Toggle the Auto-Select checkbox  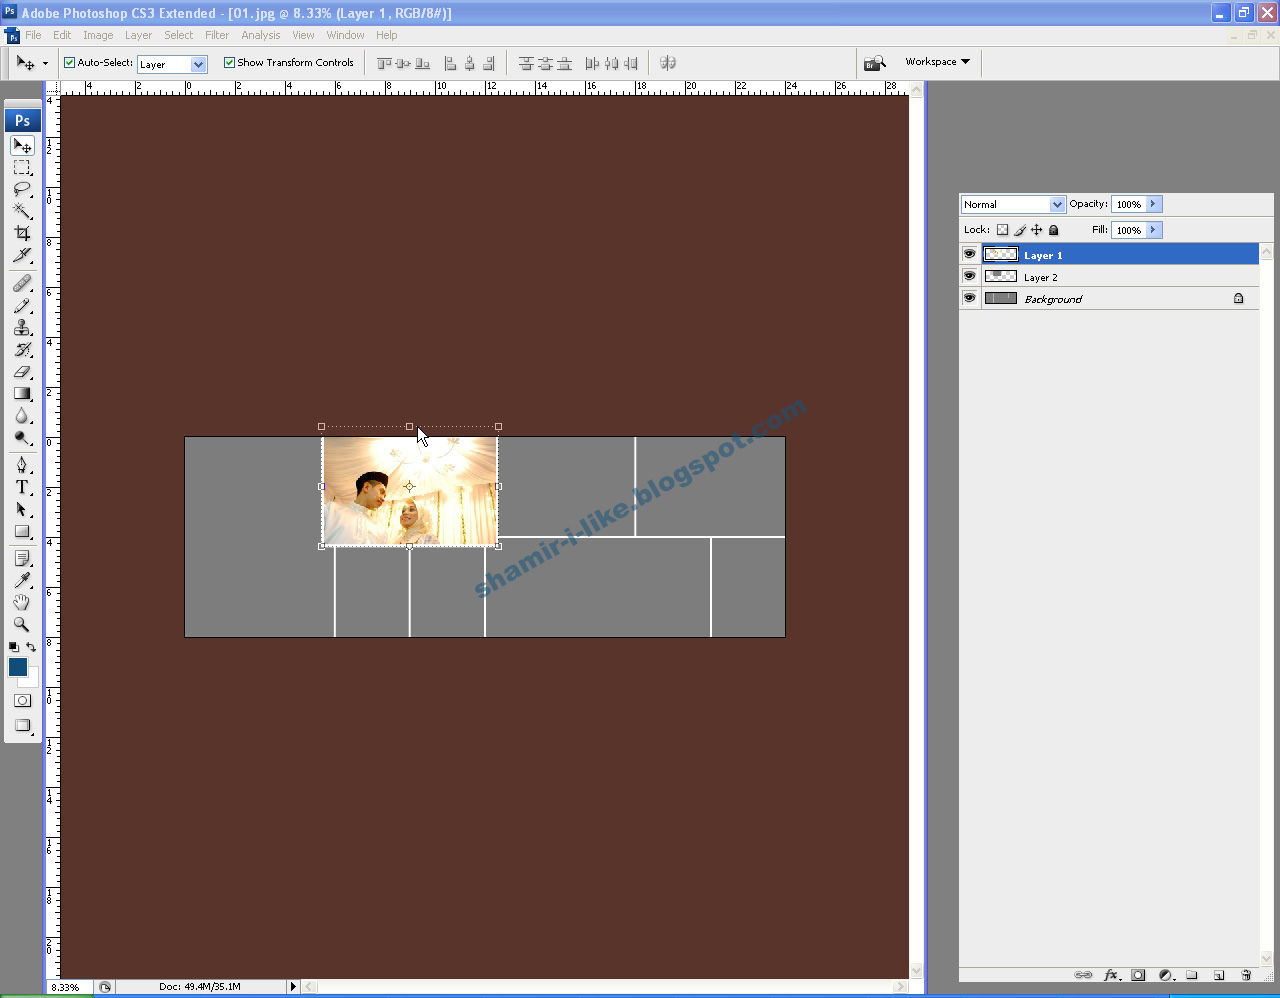[x=70, y=62]
